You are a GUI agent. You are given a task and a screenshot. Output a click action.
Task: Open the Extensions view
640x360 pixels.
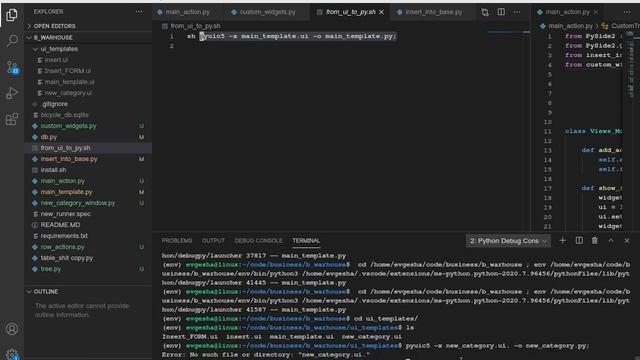[12, 119]
